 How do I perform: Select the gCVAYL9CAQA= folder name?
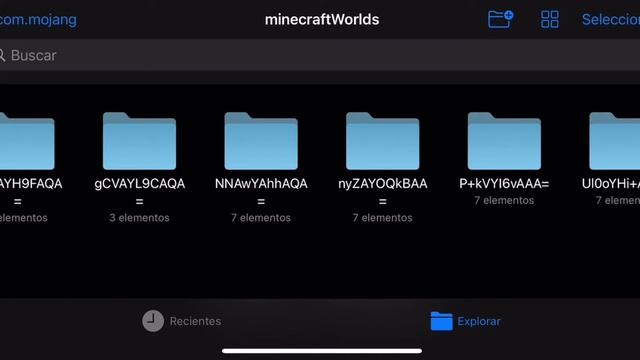(x=140, y=192)
